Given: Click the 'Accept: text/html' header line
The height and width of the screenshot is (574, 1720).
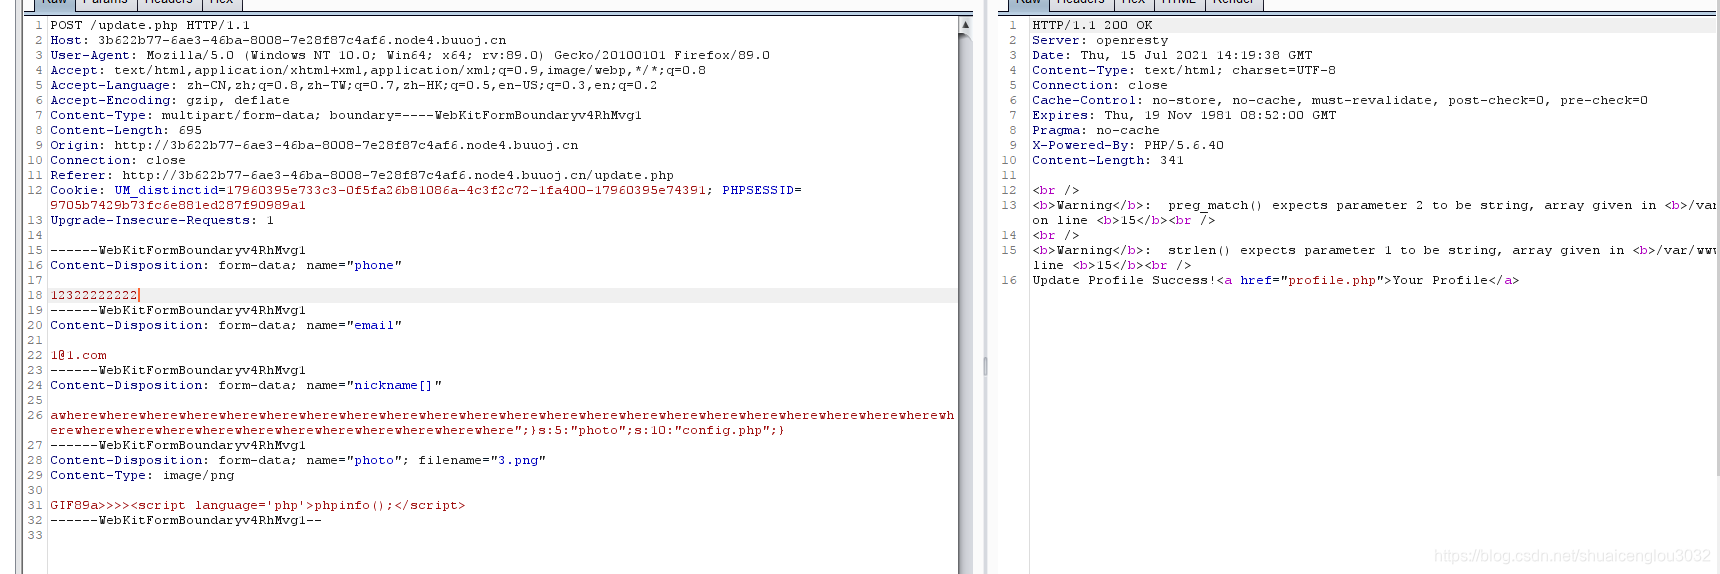Looking at the screenshot, I should click(x=378, y=70).
